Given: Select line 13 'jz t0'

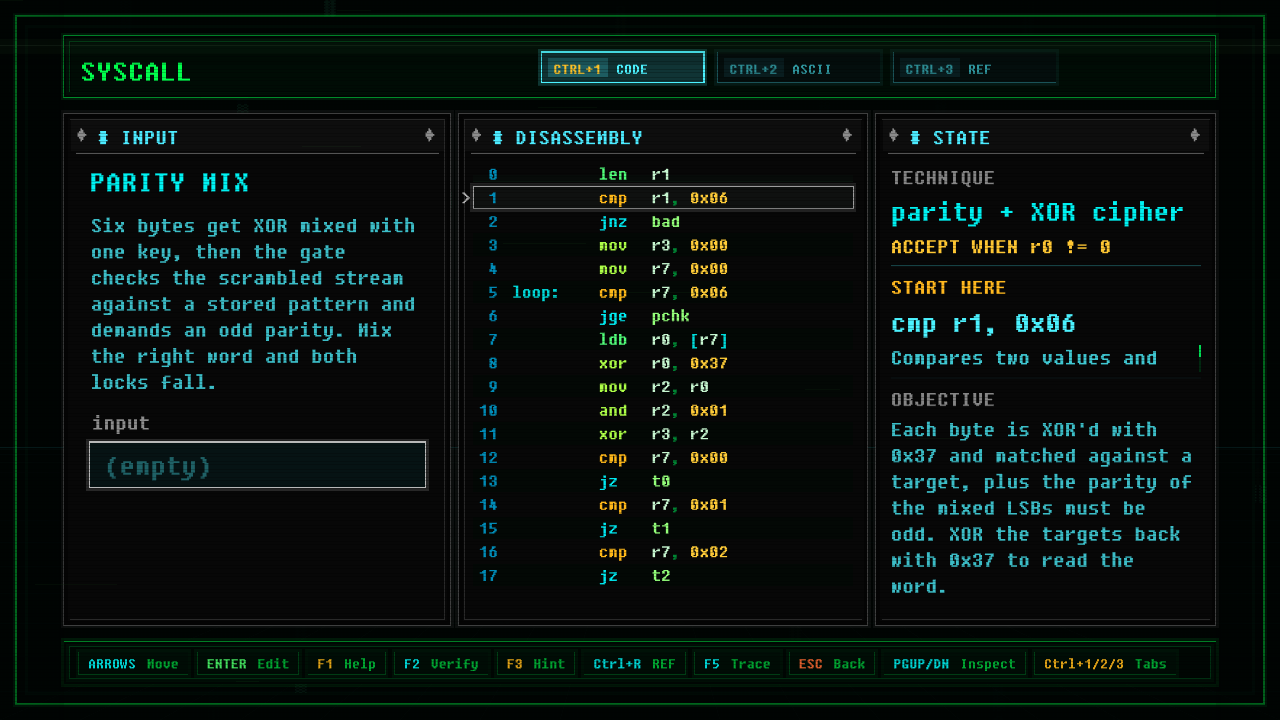Looking at the screenshot, I should click(663, 482).
